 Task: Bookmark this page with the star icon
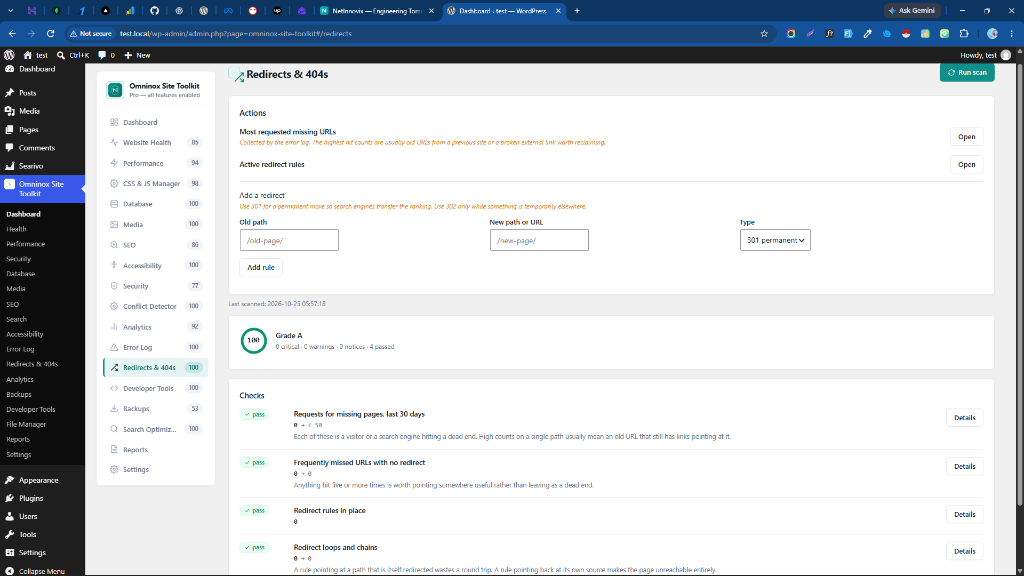click(764, 33)
